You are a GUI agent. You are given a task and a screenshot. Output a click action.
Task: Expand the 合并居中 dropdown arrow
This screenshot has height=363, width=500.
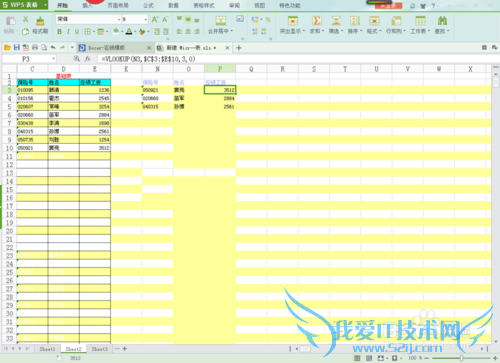tap(231, 31)
